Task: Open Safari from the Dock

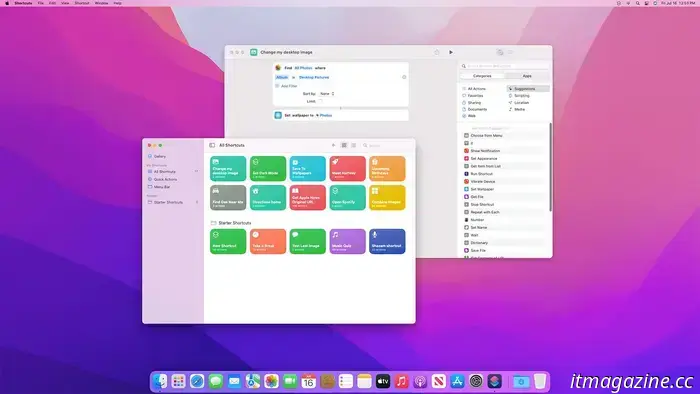Action: [x=197, y=382]
